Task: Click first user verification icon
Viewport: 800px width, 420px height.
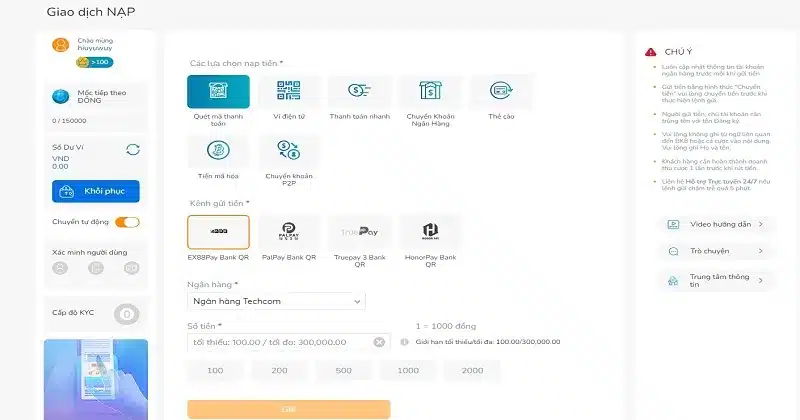Action: click(60, 268)
